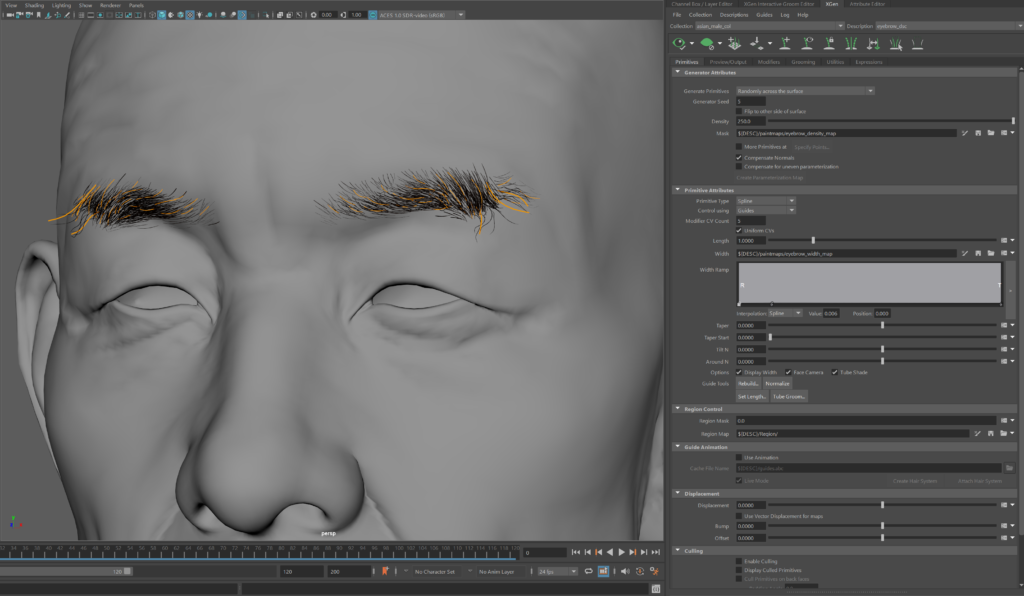The image size is (1024, 596).
Task: Uncheck the Compensate Normals checkbox
Action: [x=739, y=157]
